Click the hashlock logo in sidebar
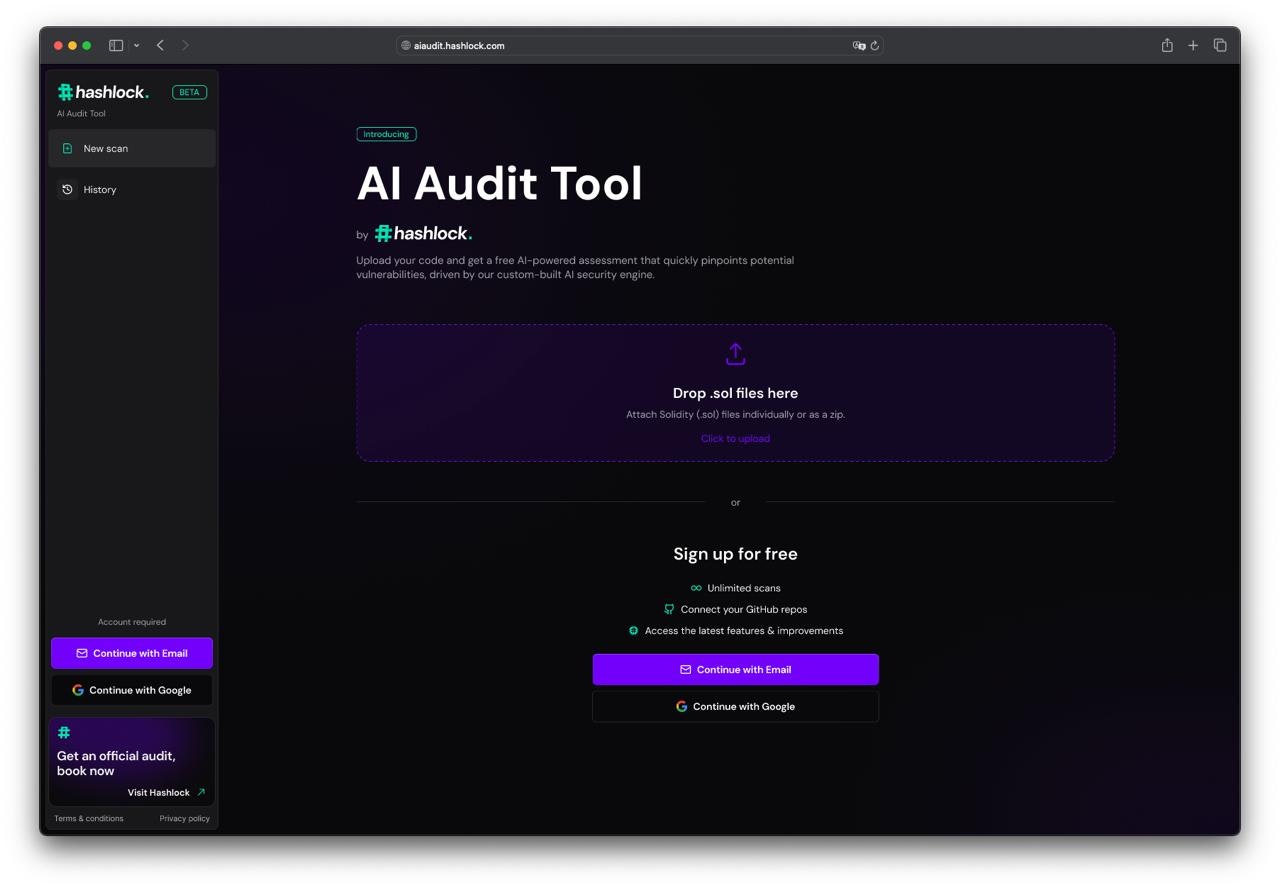The height and width of the screenshot is (888, 1280). [x=103, y=92]
